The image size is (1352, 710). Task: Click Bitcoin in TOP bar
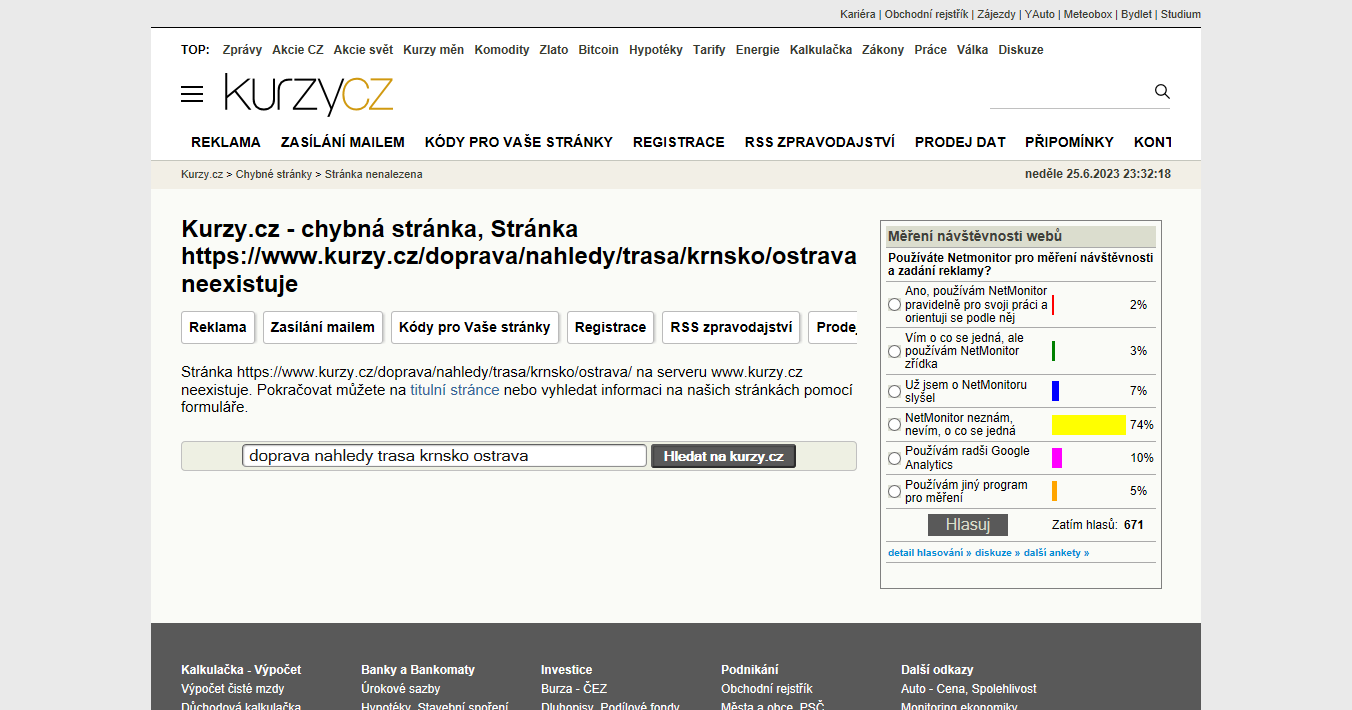click(599, 50)
